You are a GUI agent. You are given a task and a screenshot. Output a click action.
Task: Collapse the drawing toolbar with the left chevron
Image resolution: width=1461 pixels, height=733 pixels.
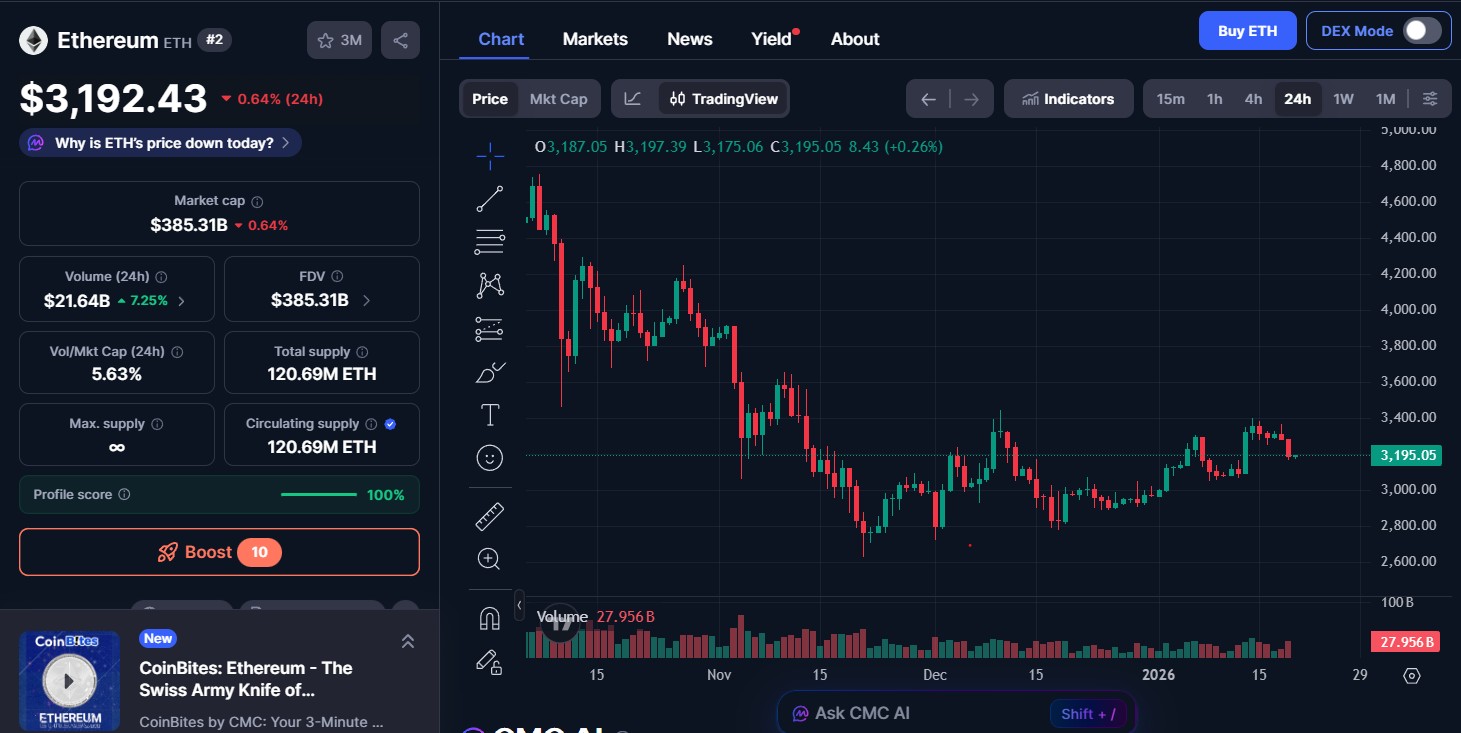coord(519,605)
